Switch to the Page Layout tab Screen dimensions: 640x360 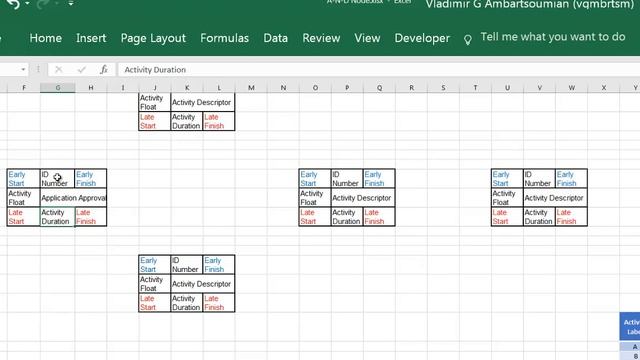click(x=153, y=38)
